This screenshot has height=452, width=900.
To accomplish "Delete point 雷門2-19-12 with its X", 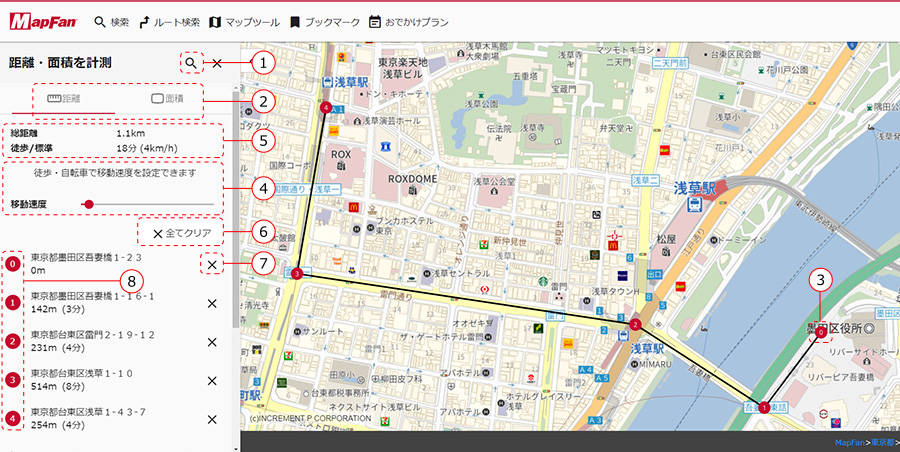I will (212, 342).
